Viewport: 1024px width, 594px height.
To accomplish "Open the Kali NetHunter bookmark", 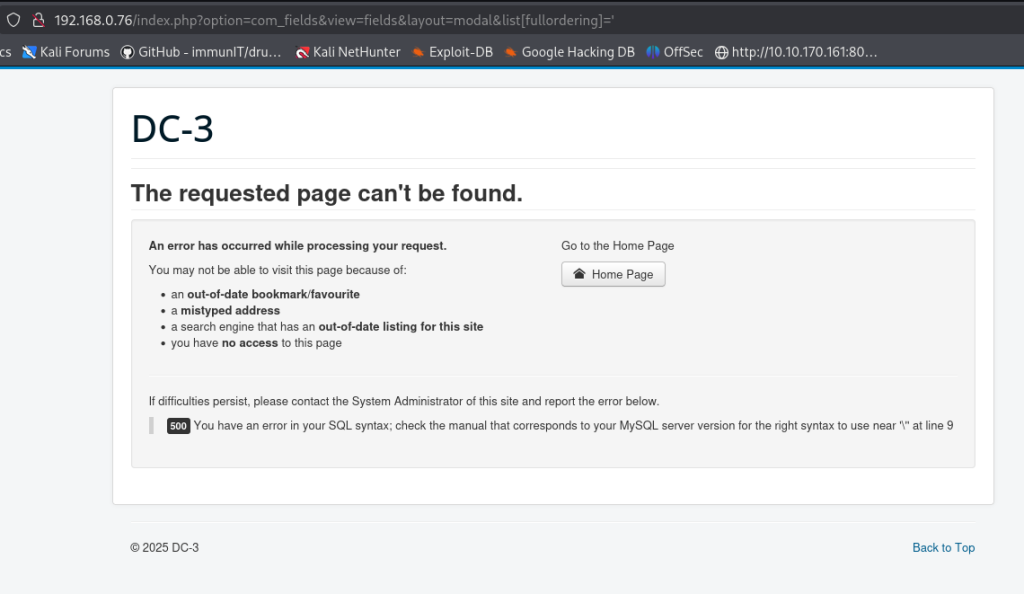I will click(x=348, y=52).
